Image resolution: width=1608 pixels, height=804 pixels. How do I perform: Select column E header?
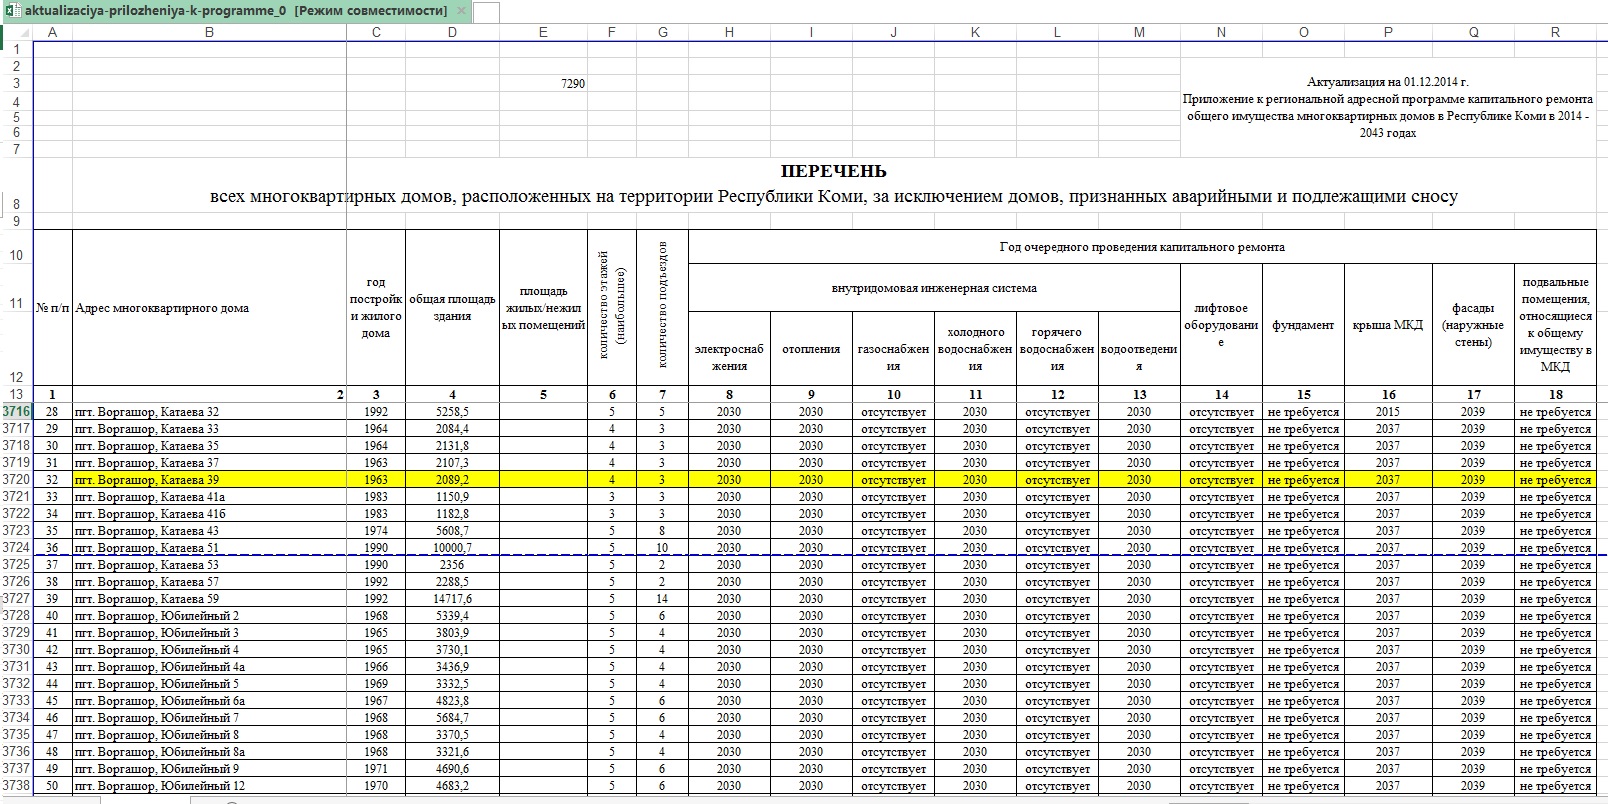click(x=543, y=32)
